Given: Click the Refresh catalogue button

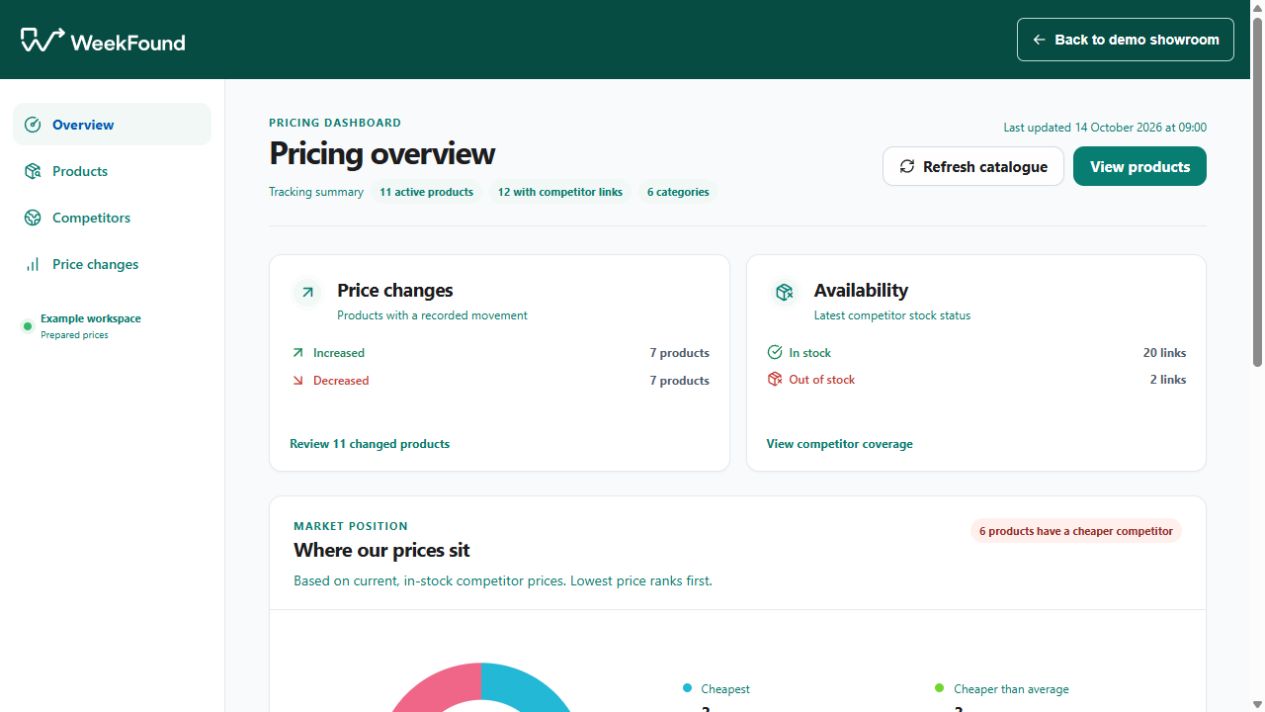Looking at the screenshot, I should pos(973,167).
